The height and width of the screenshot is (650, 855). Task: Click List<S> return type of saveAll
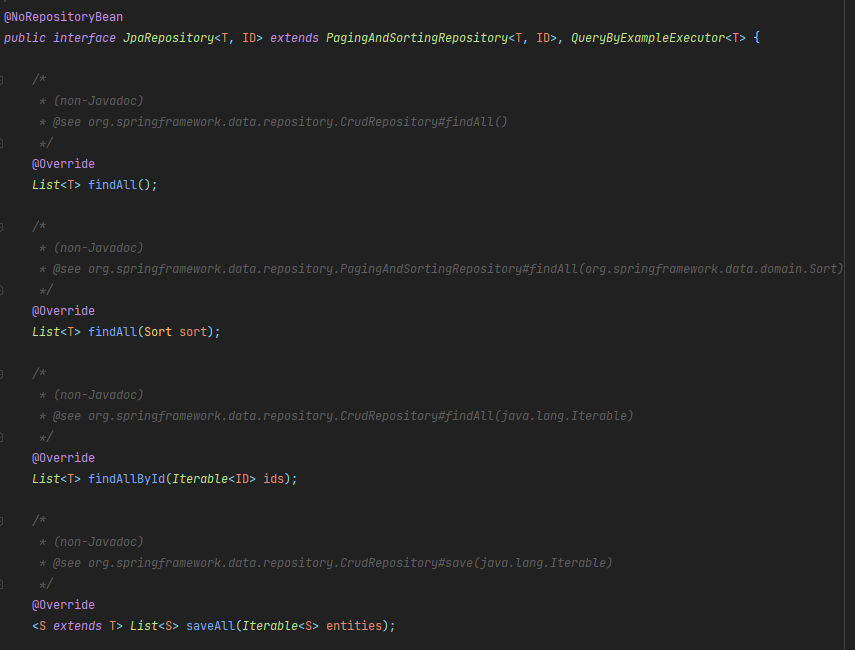[x=154, y=626]
